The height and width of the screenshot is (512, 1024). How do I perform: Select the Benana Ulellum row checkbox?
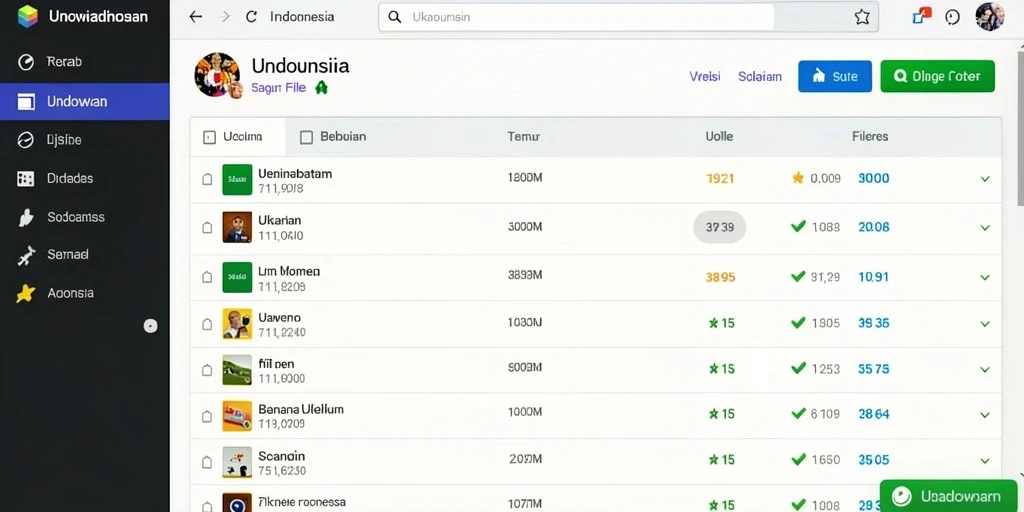207,416
